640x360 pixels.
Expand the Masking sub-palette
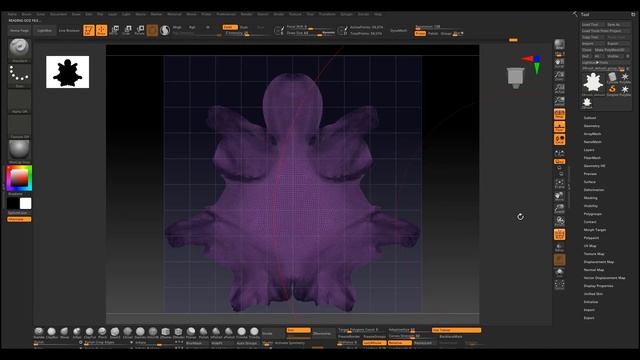tap(590, 198)
